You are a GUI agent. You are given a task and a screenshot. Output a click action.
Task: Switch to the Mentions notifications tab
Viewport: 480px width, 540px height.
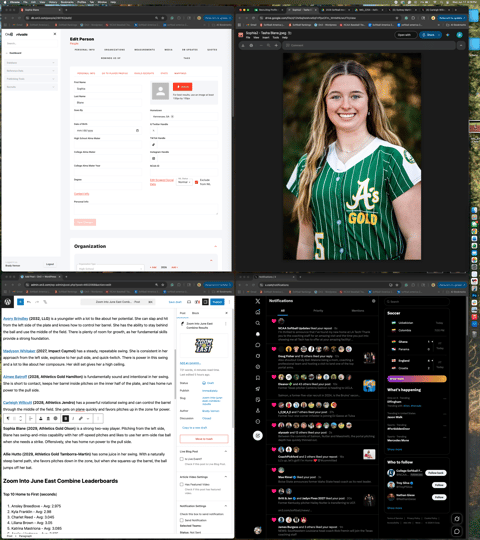point(357,311)
